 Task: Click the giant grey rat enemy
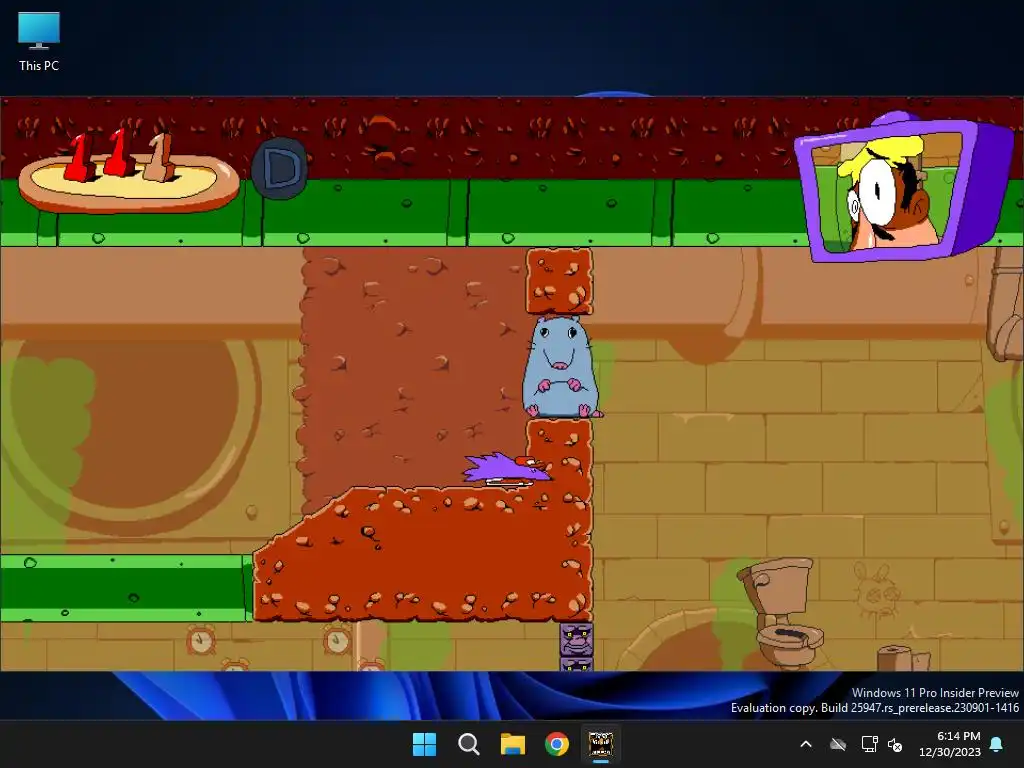(x=562, y=367)
